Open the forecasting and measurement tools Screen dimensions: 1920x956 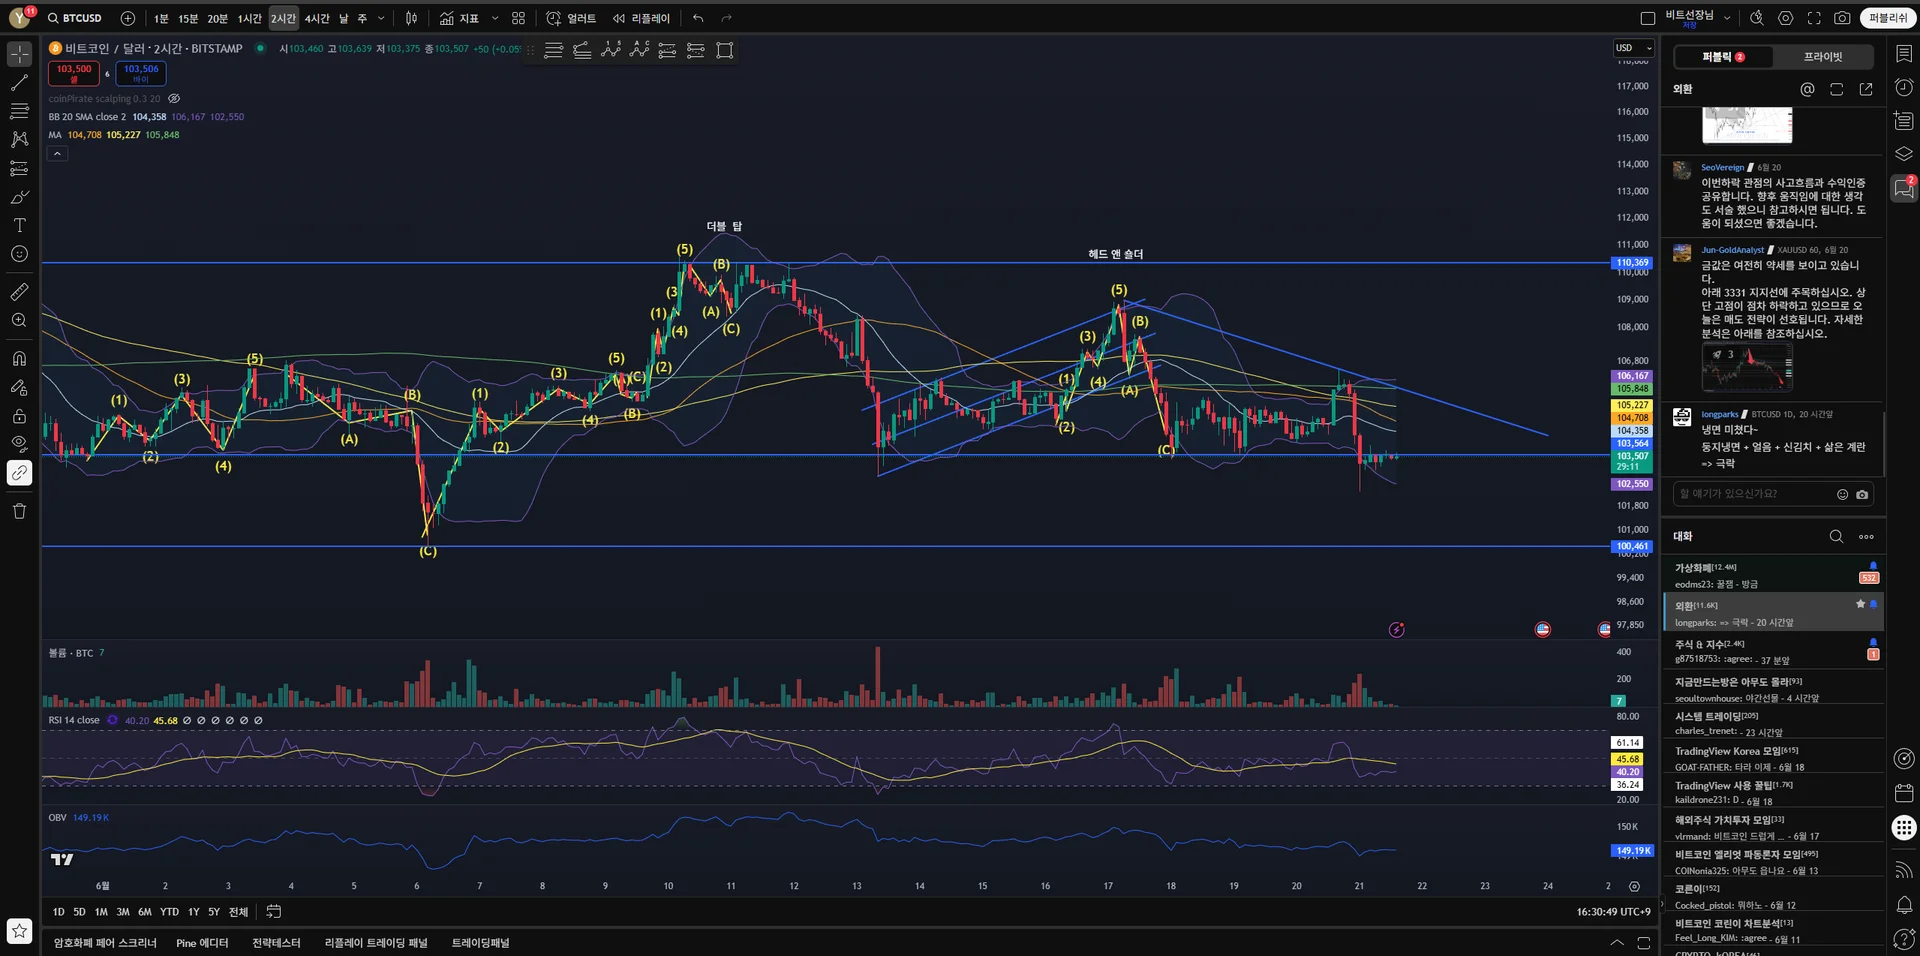tap(19, 168)
